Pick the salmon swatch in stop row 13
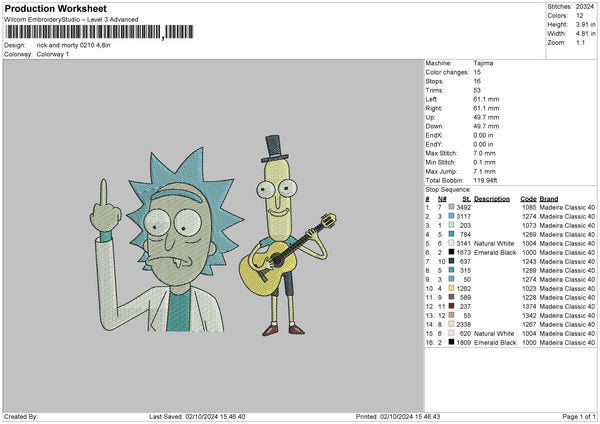The width and height of the screenshot is (600, 424). click(451, 315)
